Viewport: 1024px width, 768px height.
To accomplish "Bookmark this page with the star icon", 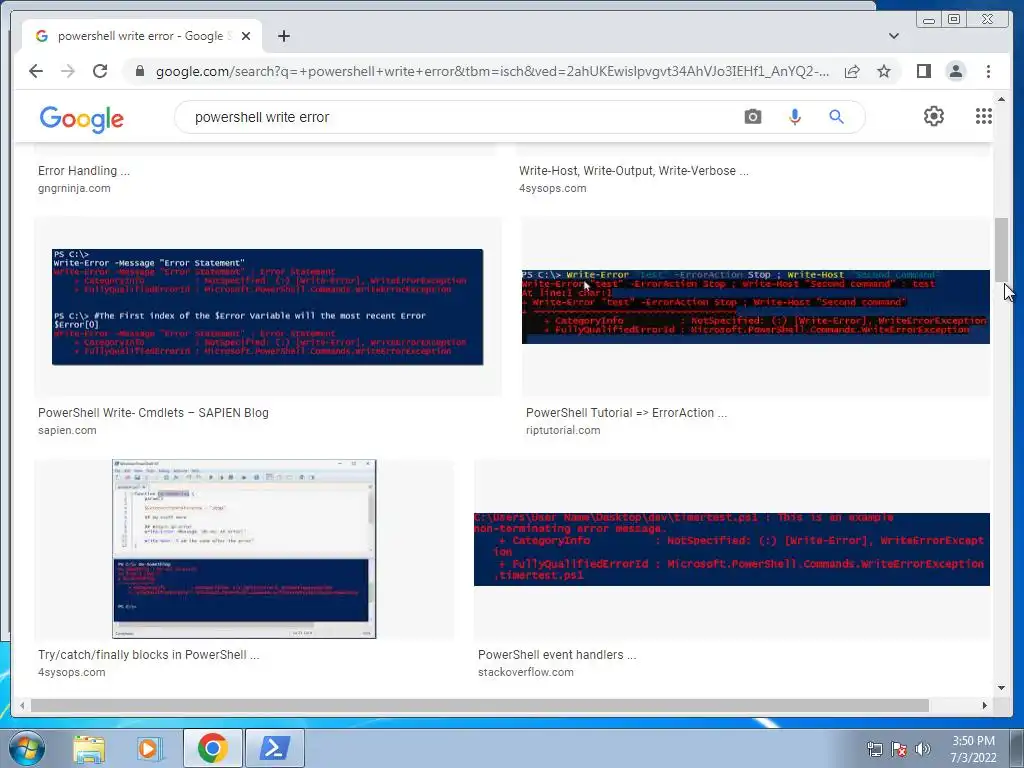I will 884,71.
